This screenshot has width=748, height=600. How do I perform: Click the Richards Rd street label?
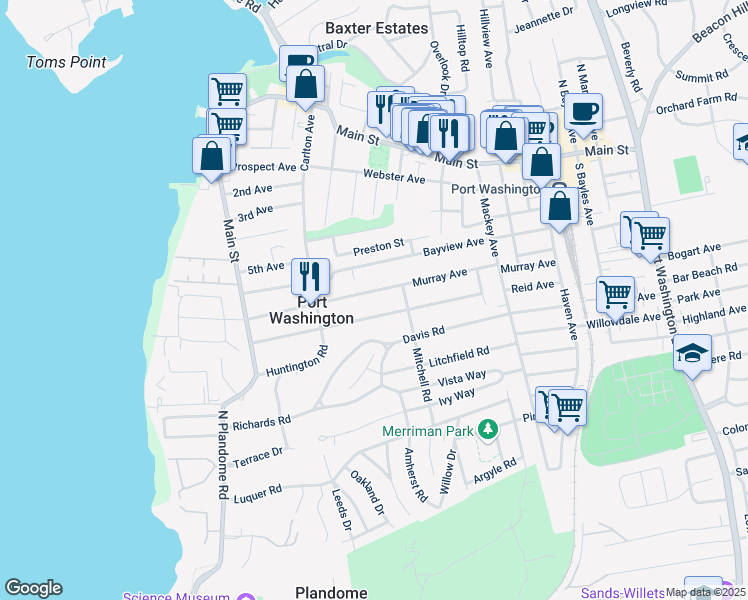(x=261, y=423)
